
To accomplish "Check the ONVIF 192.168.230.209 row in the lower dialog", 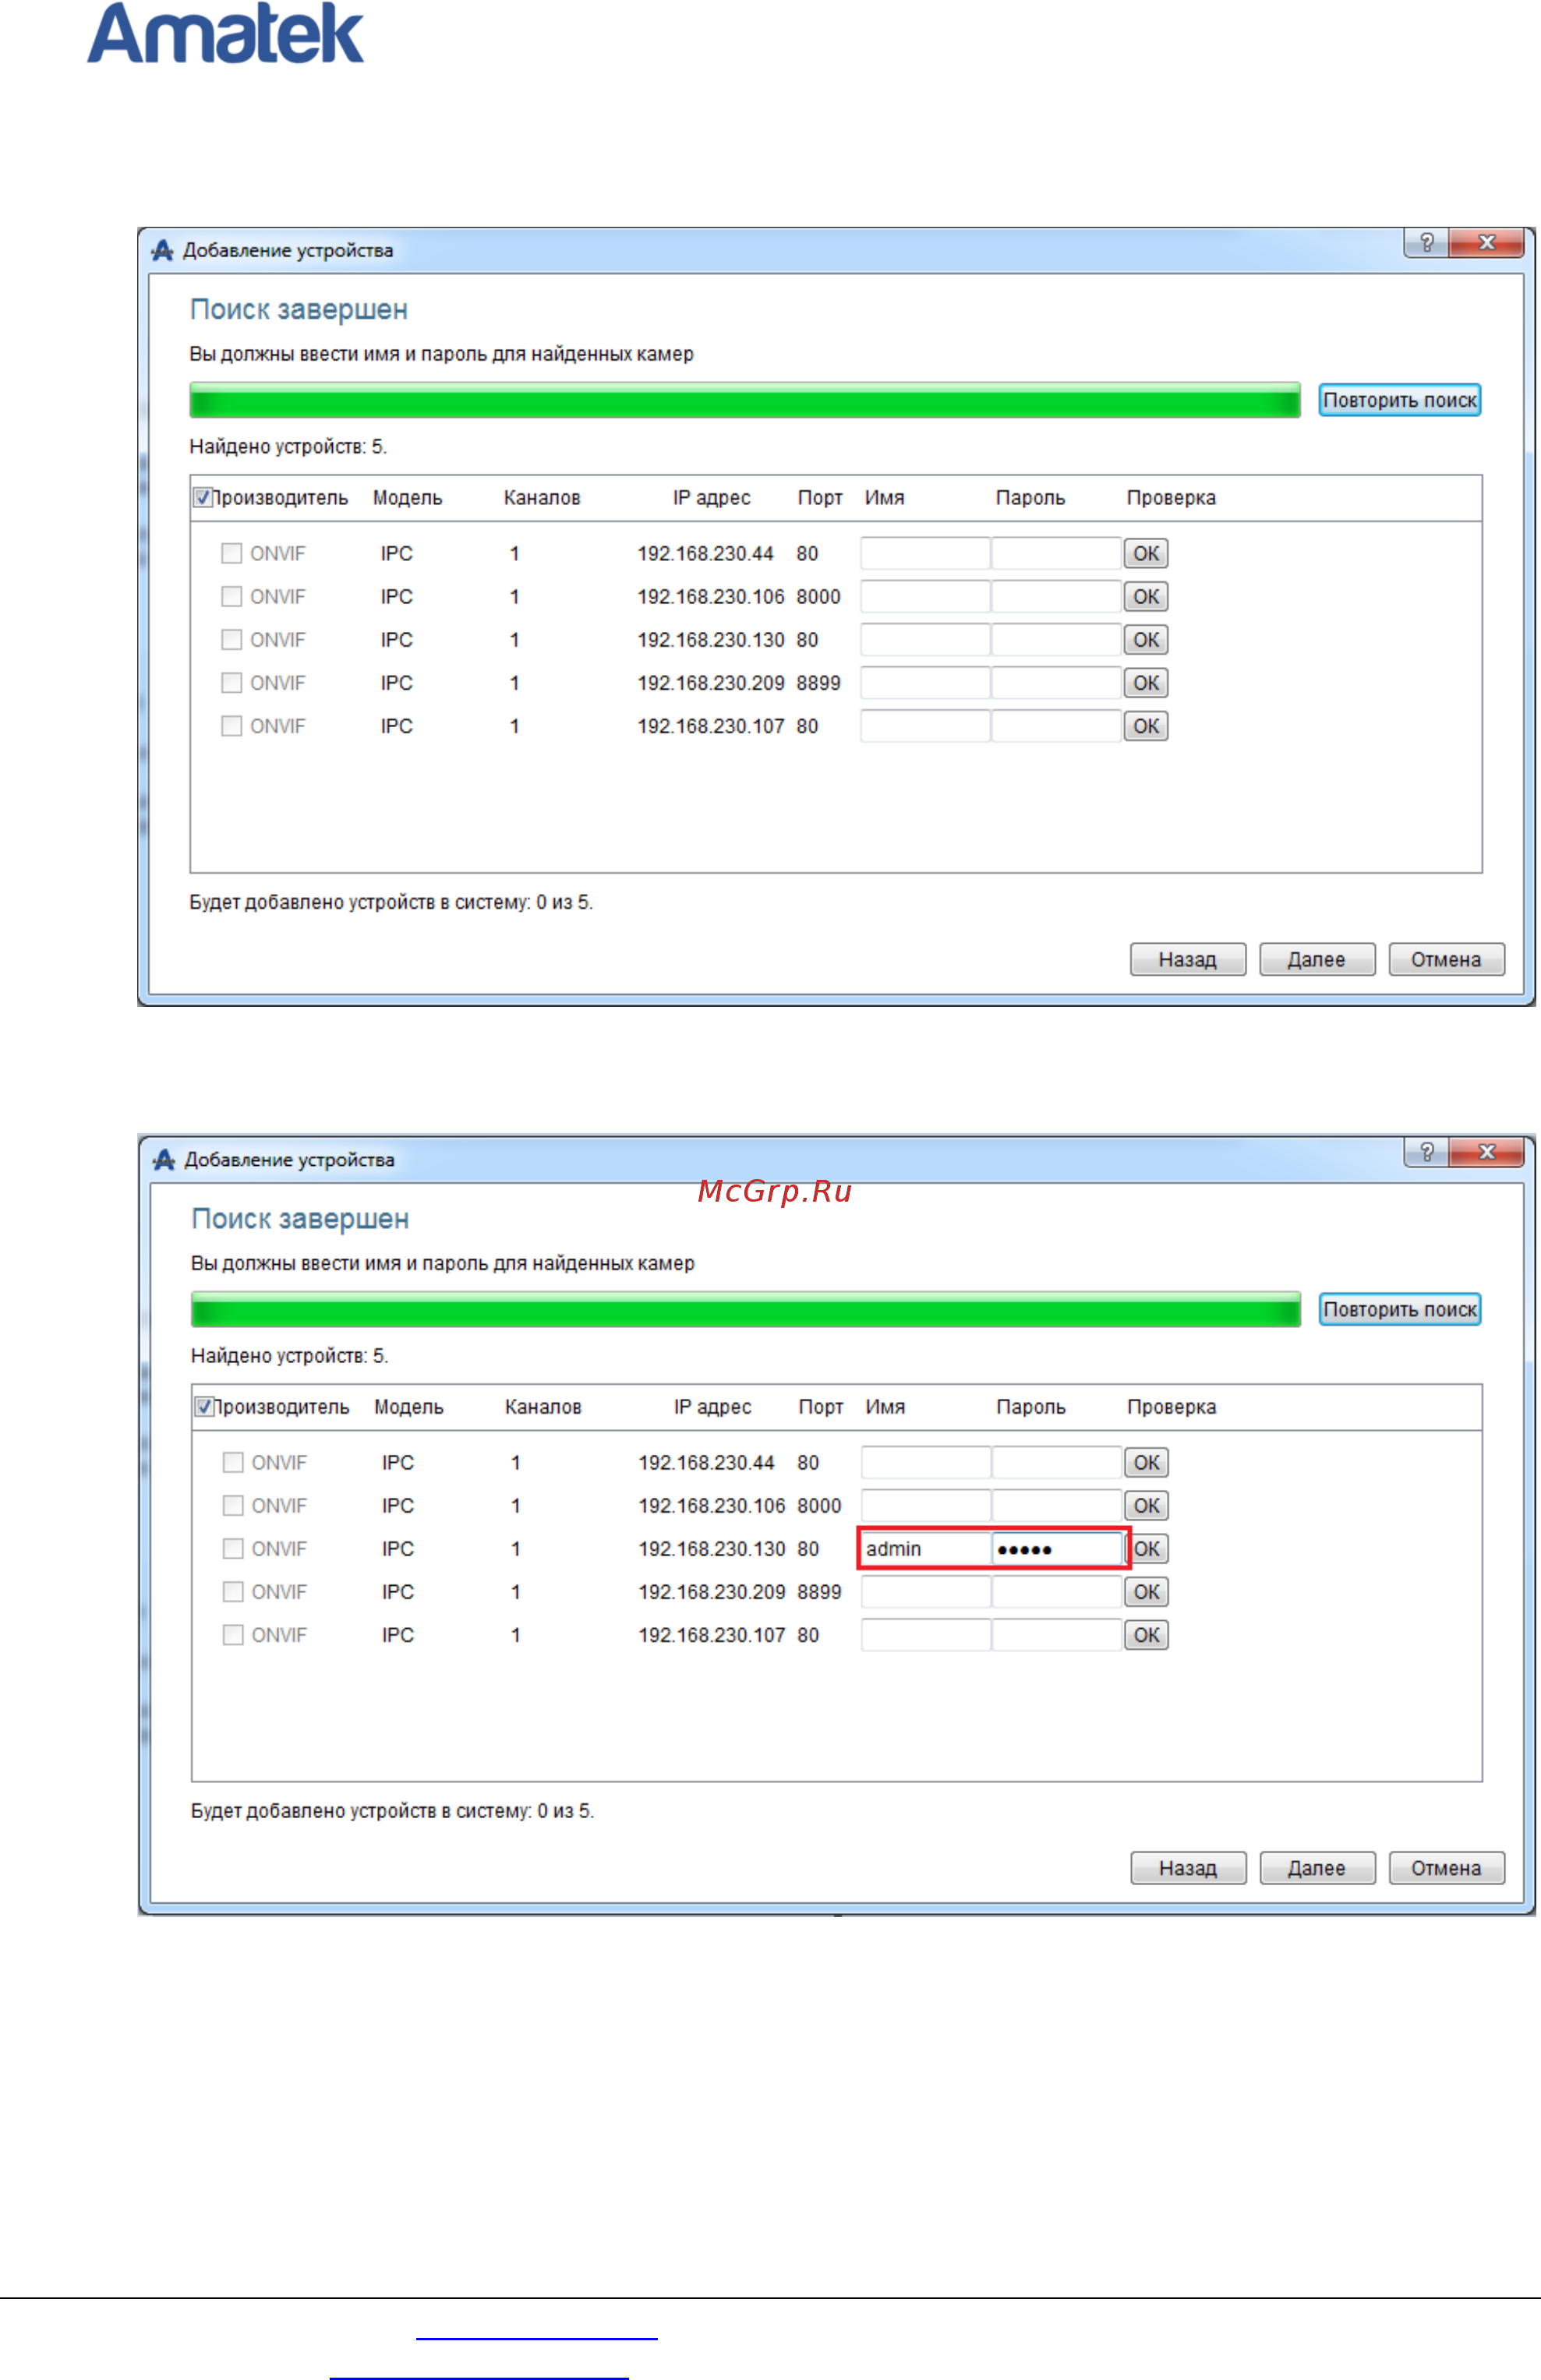I will point(233,1591).
